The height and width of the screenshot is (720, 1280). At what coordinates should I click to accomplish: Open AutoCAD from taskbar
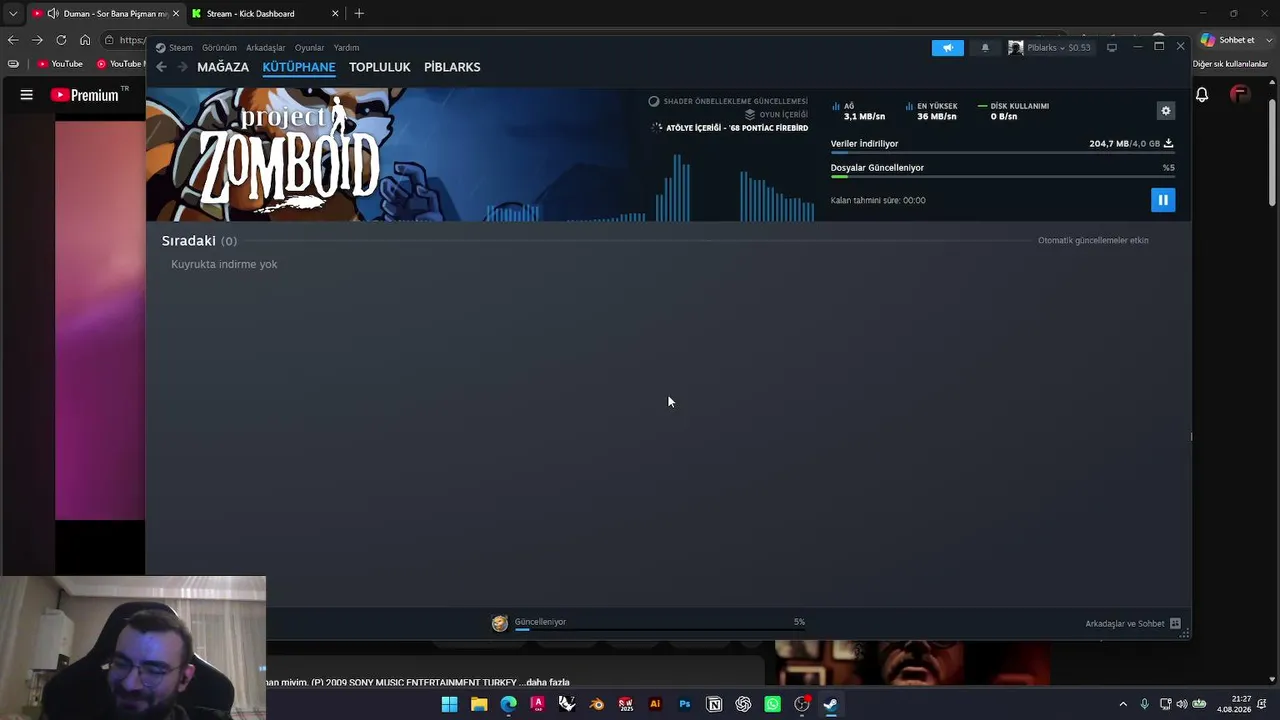[x=538, y=704]
